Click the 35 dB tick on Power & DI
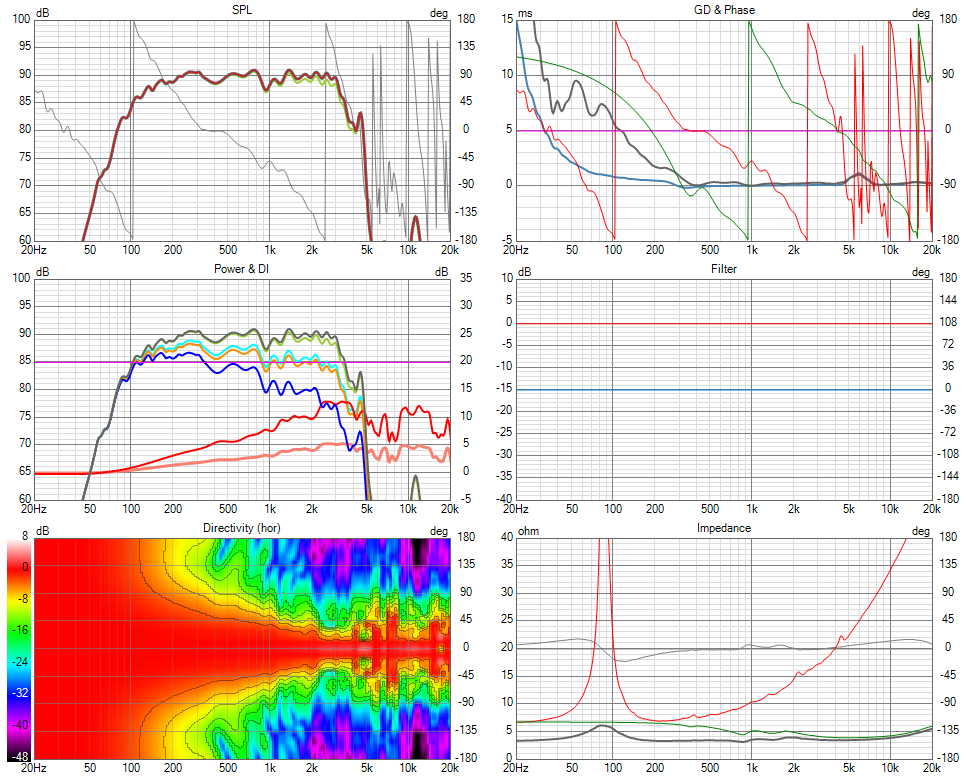The width and height of the screenshot is (966, 779). 466,278
